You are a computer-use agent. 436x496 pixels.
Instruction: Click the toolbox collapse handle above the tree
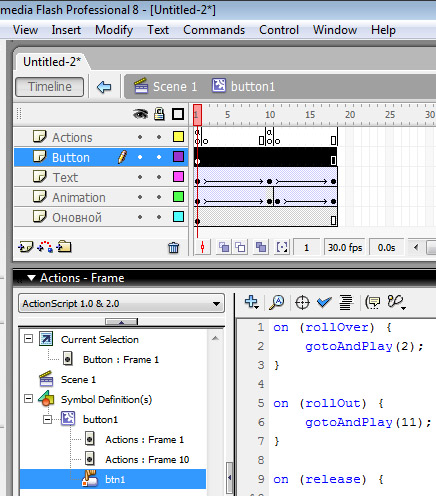click(x=121, y=322)
